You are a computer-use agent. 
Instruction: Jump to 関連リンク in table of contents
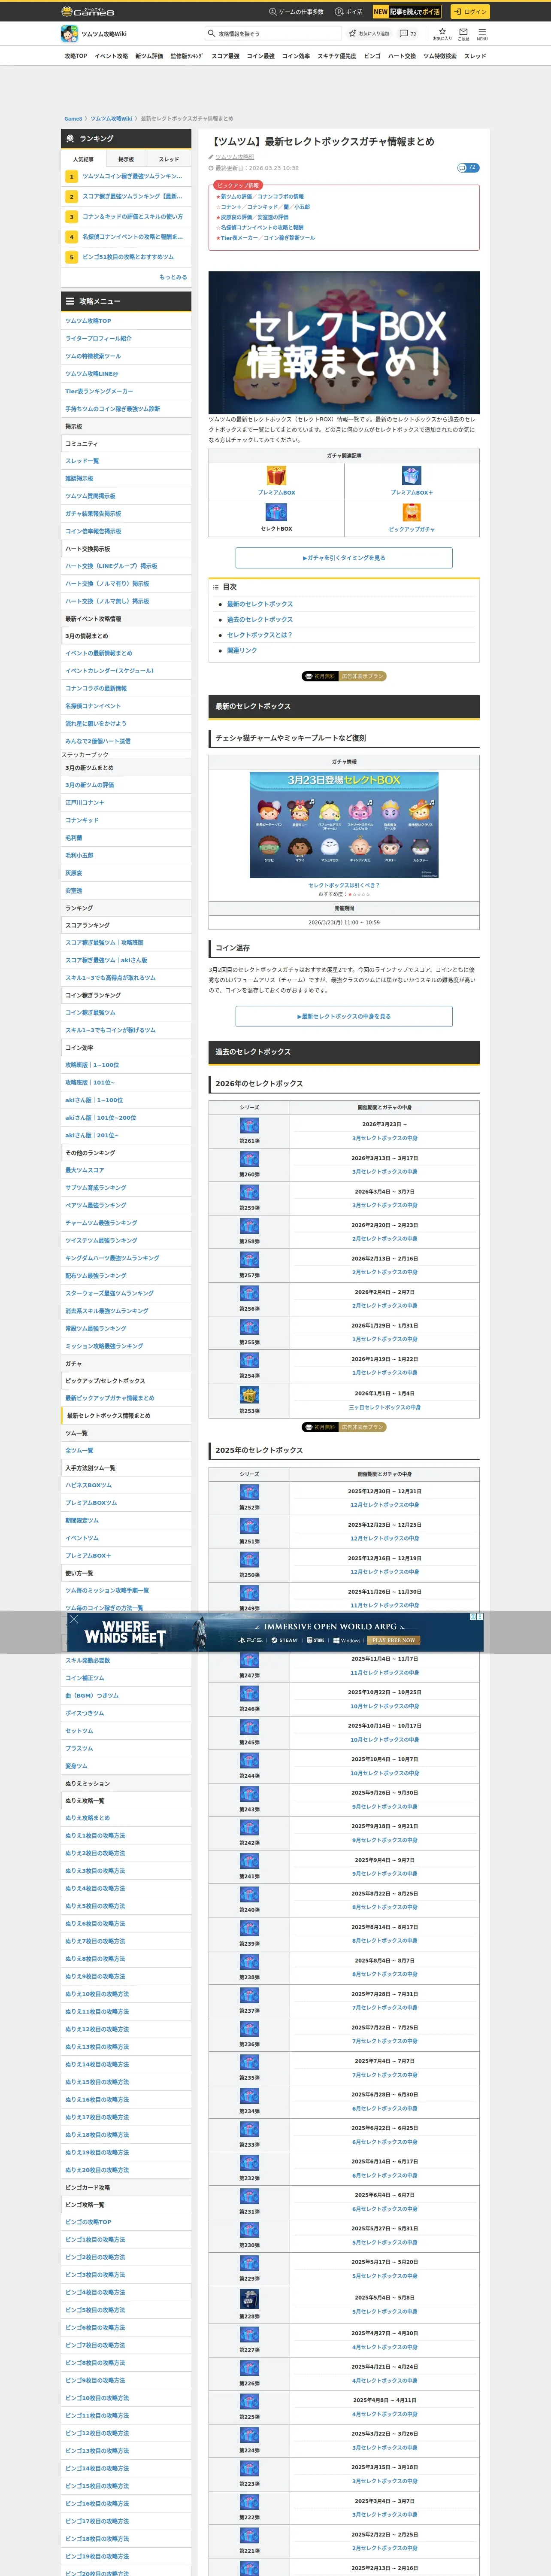[x=242, y=650]
